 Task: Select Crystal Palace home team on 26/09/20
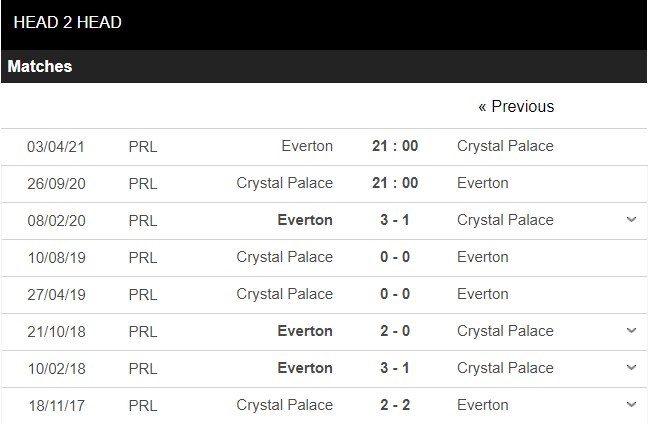click(x=284, y=183)
